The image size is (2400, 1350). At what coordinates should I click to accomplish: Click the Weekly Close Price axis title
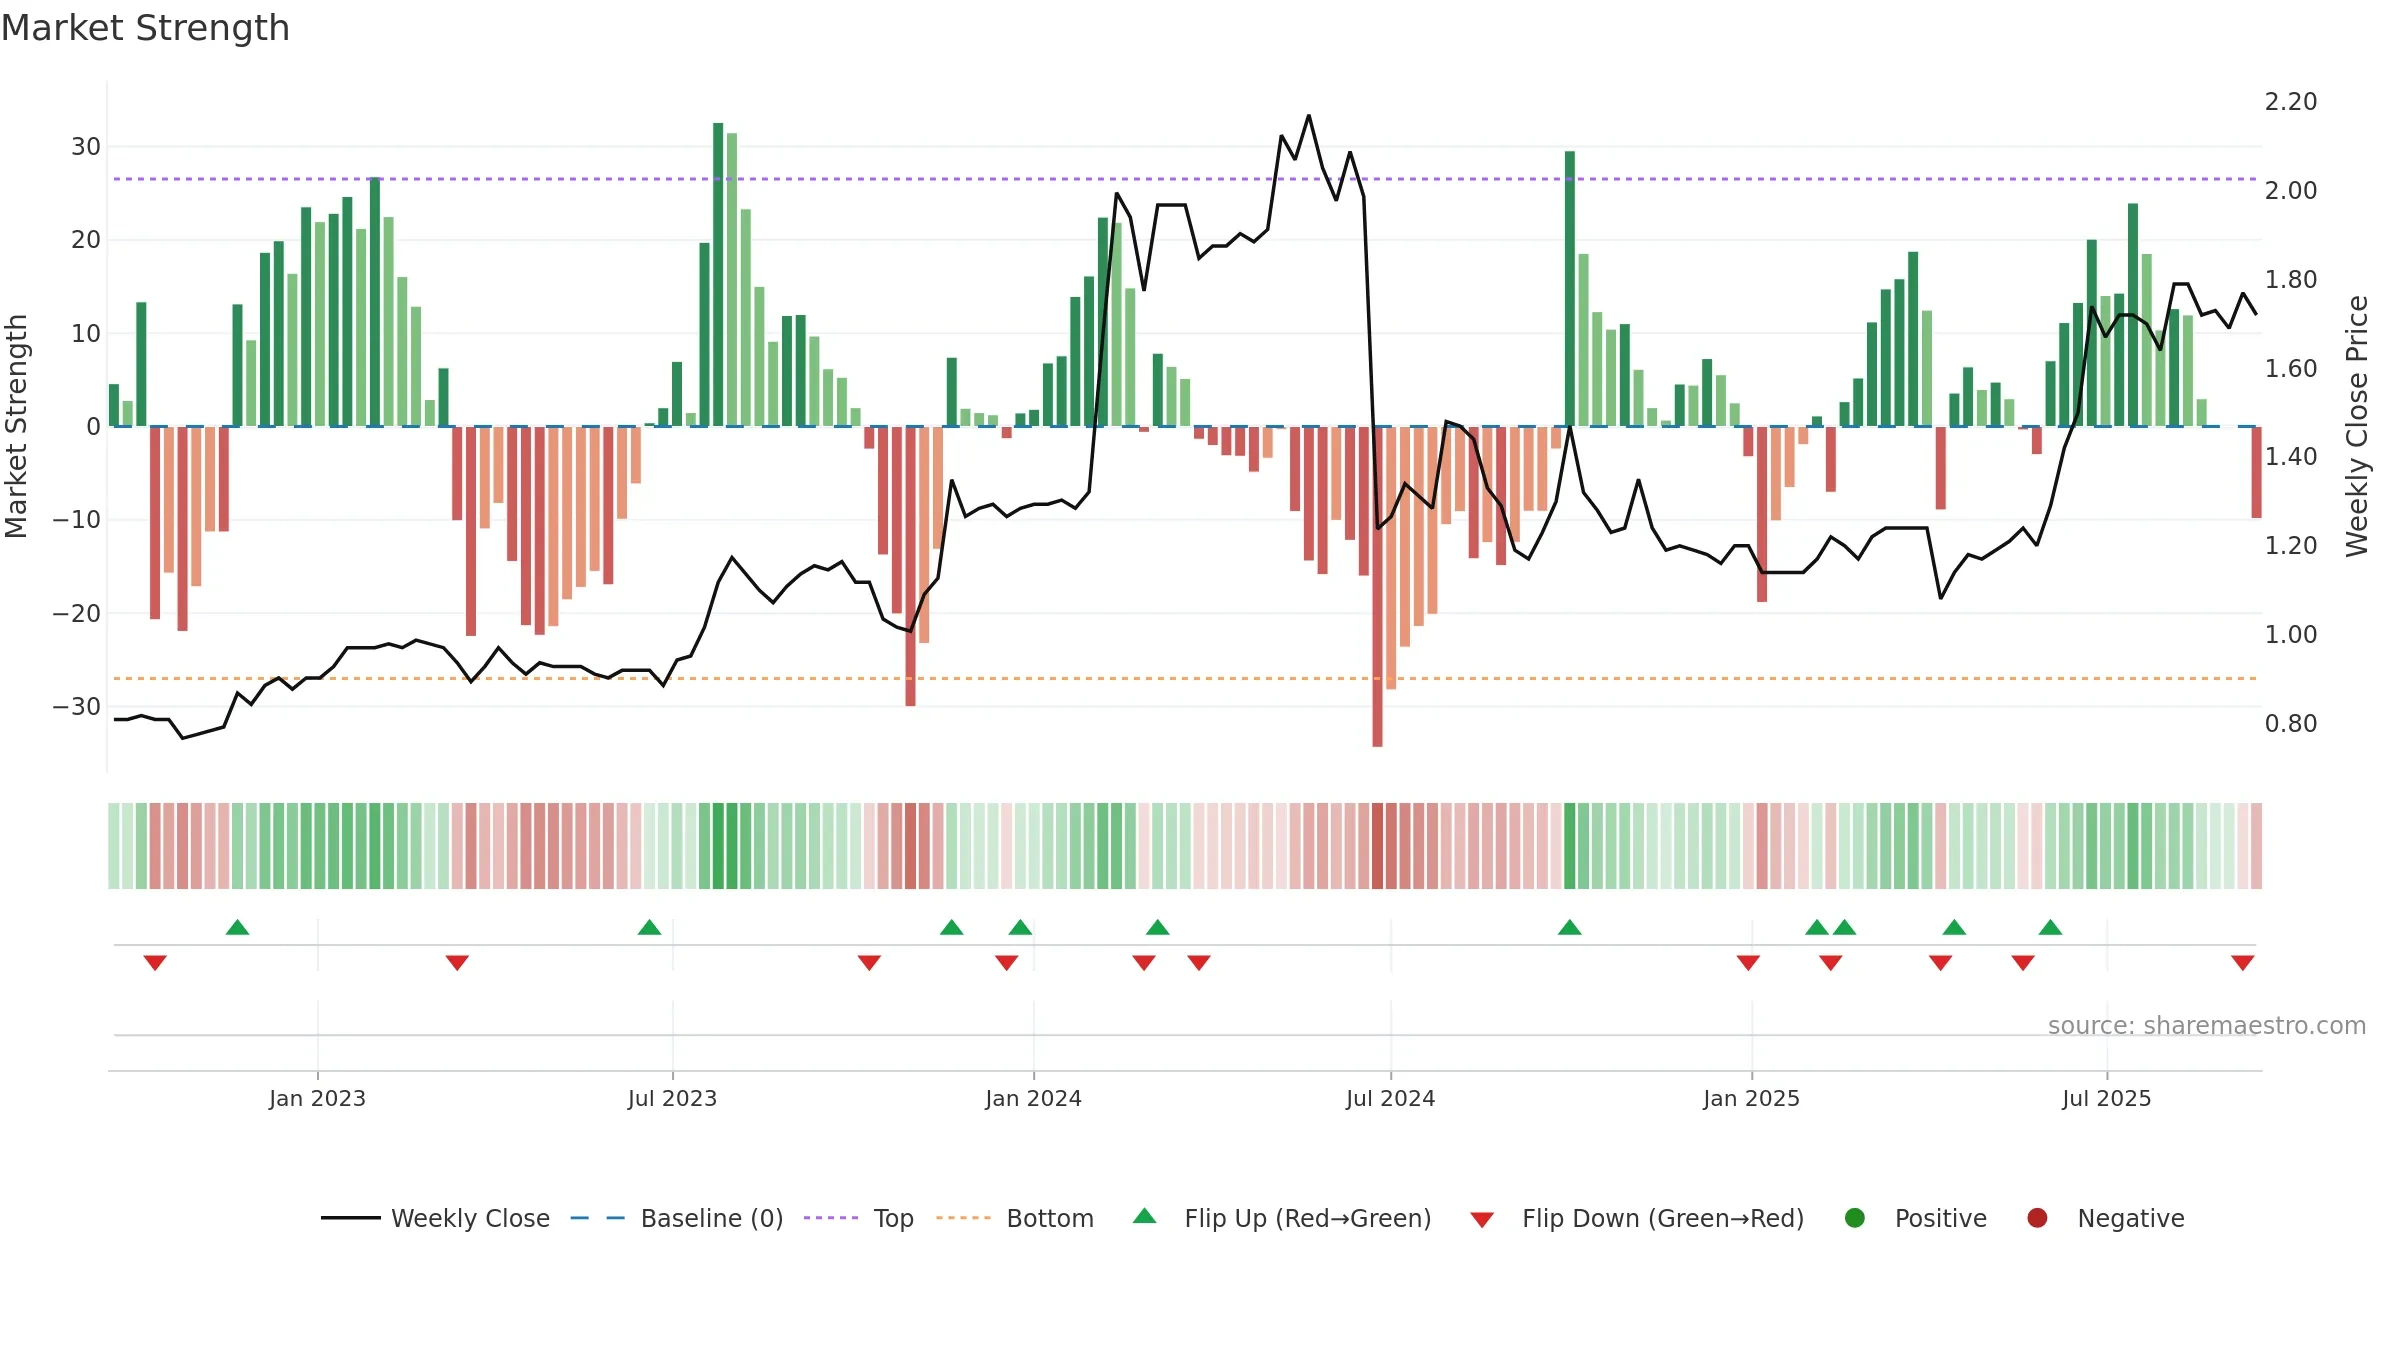click(2357, 426)
